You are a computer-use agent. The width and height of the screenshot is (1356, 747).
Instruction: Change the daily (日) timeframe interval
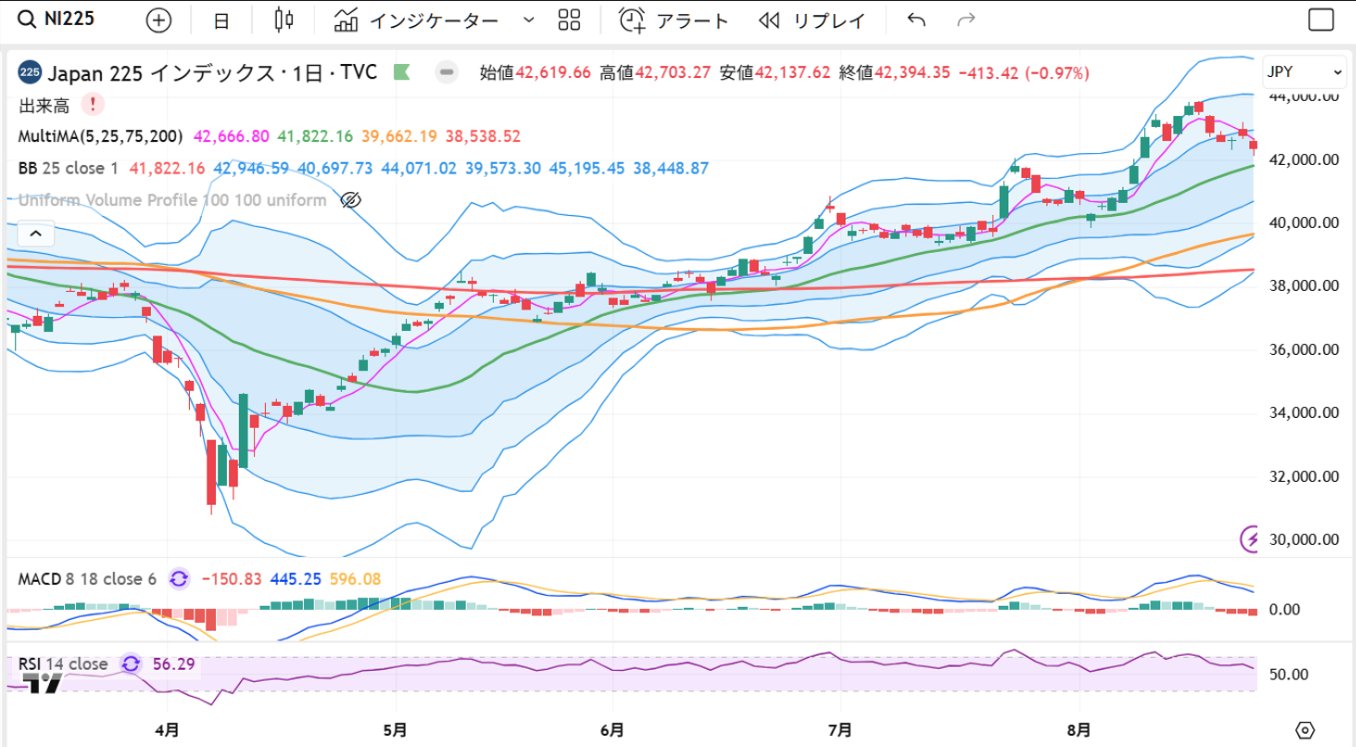(x=220, y=20)
